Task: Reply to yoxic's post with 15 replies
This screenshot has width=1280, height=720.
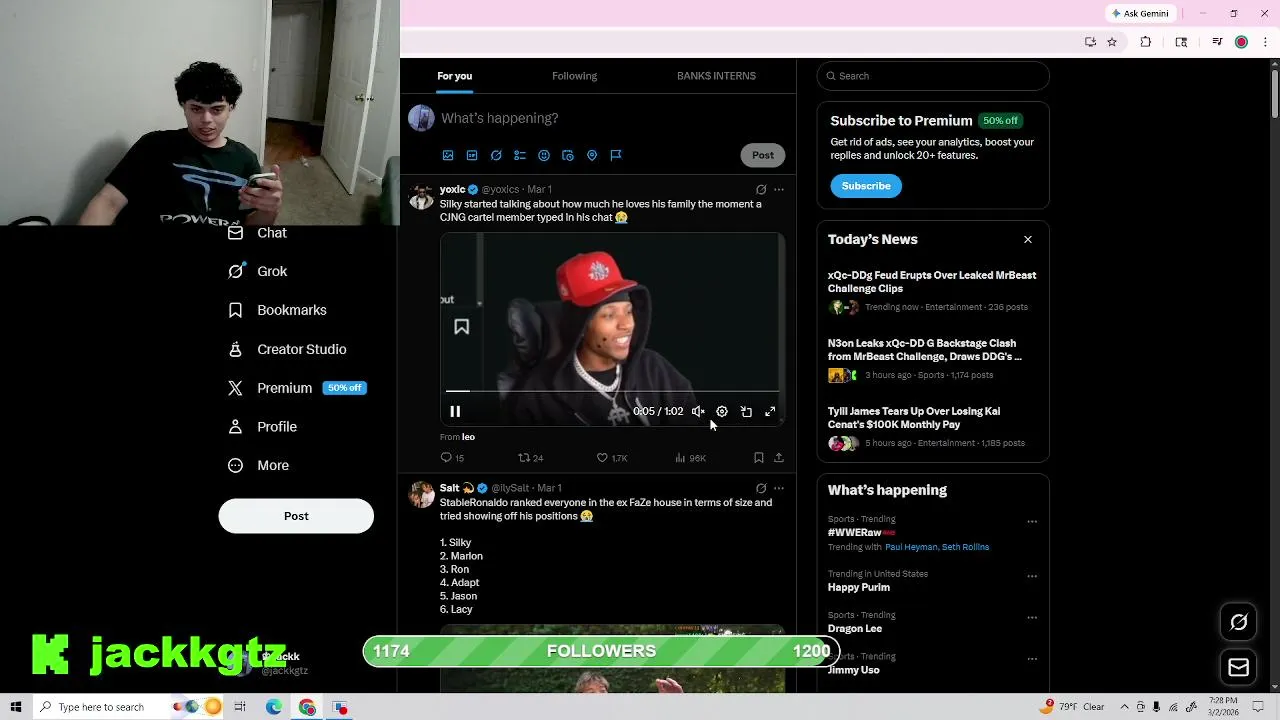Action: (x=452, y=458)
